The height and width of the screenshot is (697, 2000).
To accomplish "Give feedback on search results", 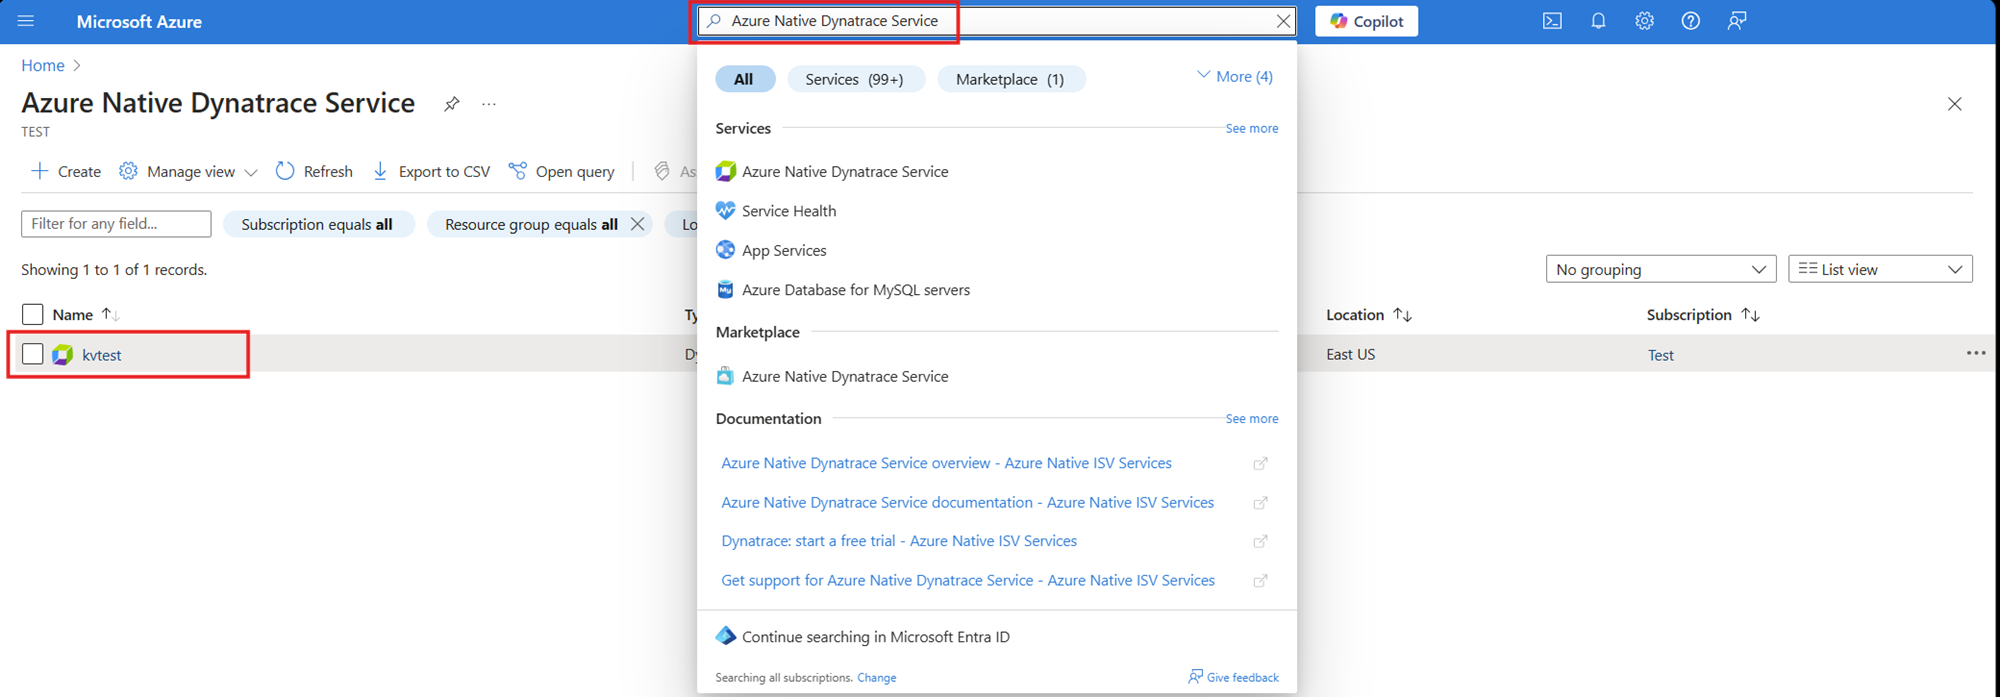I will pyautogui.click(x=1233, y=677).
